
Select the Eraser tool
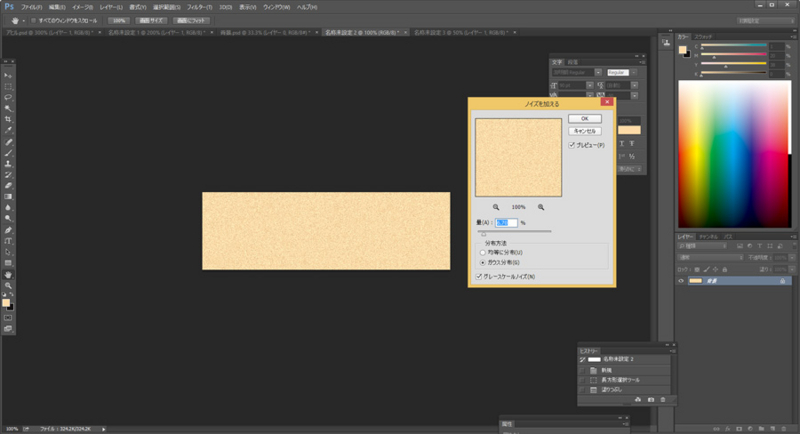pyautogui.click(x=8, y=186)
